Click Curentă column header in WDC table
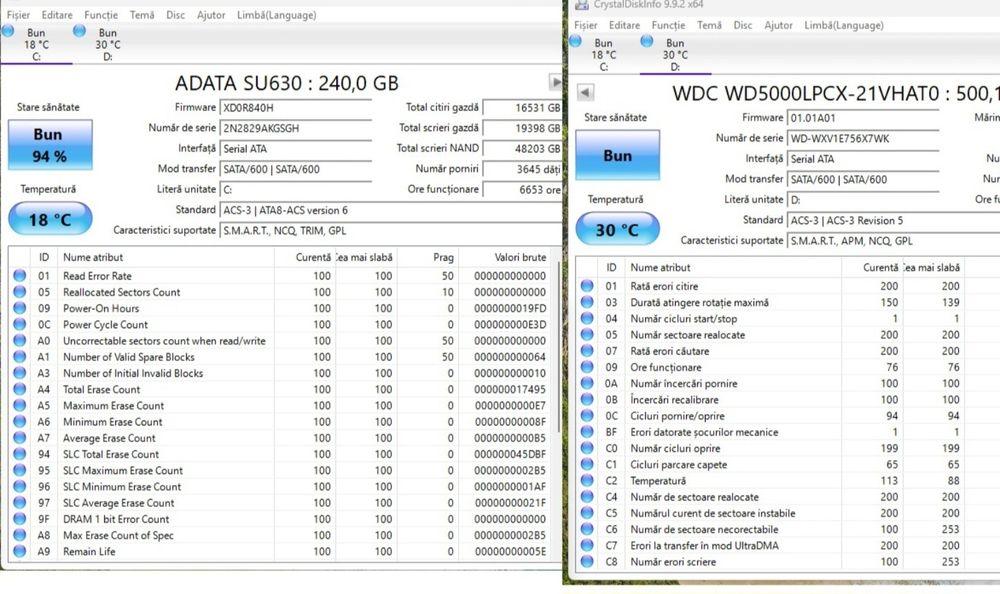The width and height of the screenshot is (1000, 594). 872,267
